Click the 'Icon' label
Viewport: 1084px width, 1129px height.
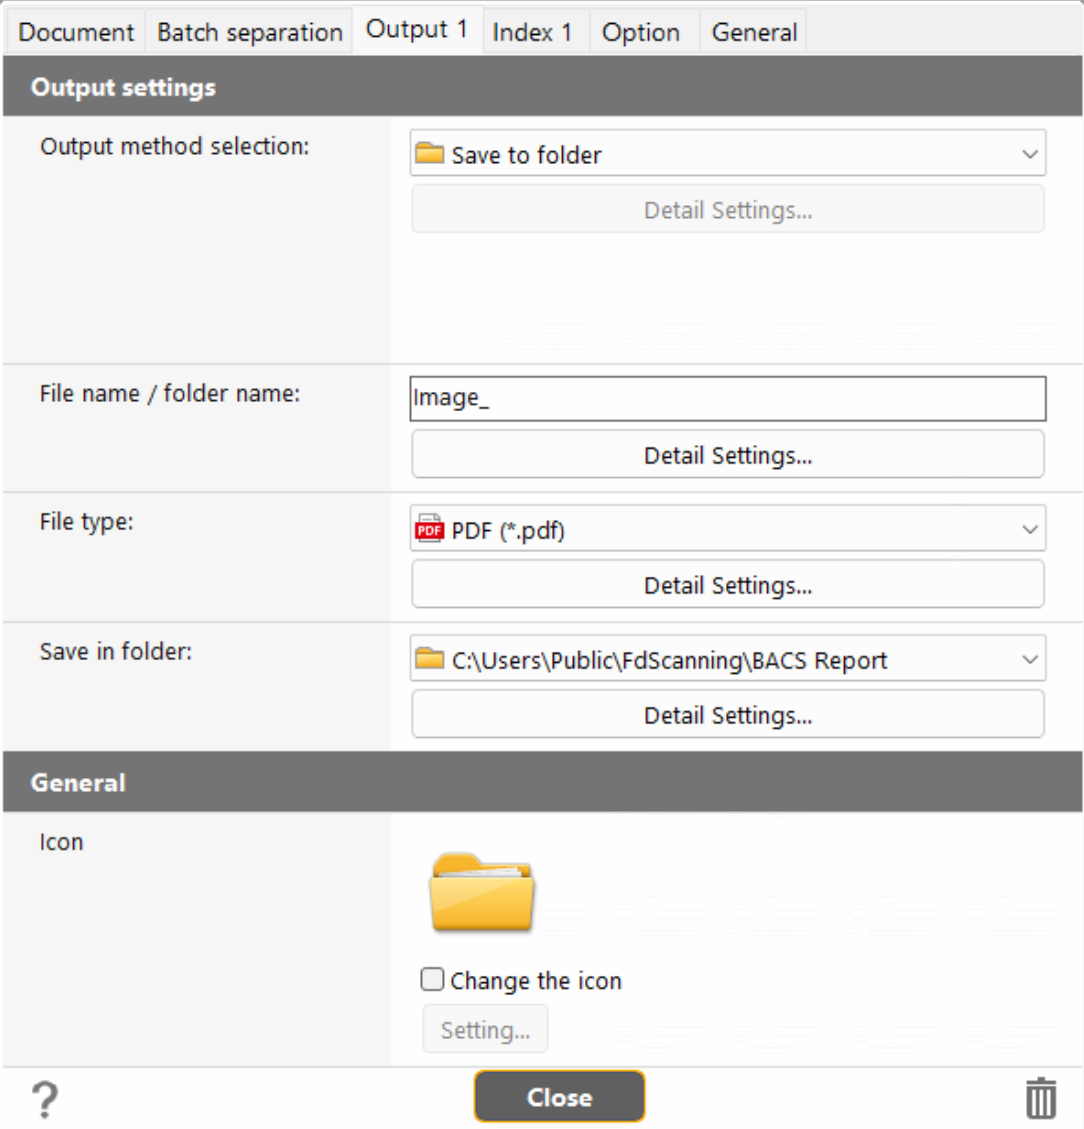click(61, 842)
